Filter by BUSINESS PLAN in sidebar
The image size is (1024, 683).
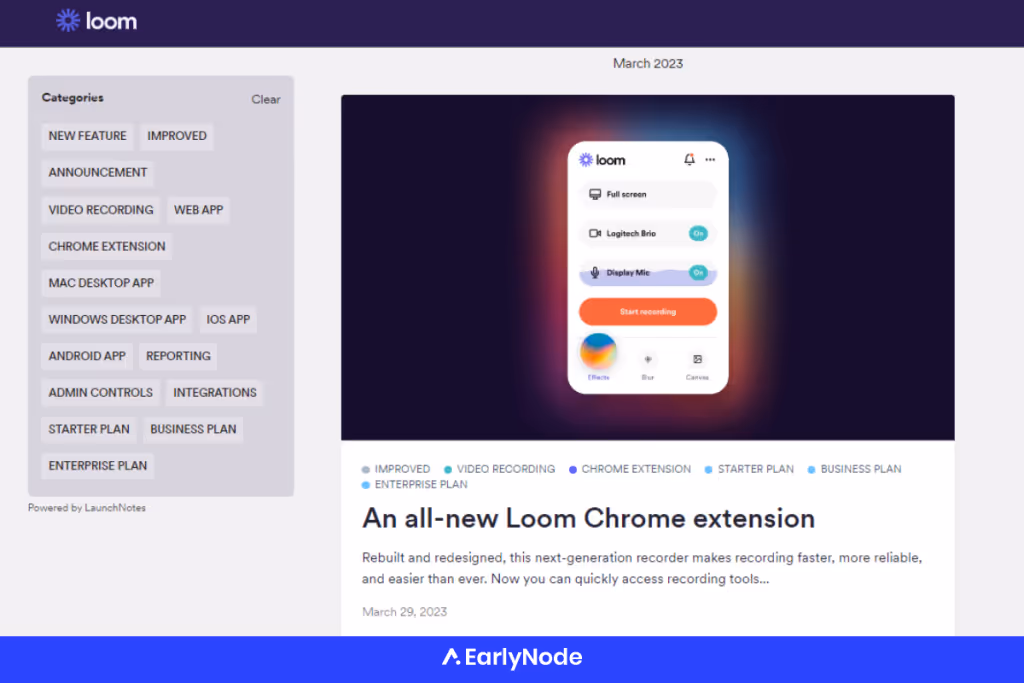point(193,429)
